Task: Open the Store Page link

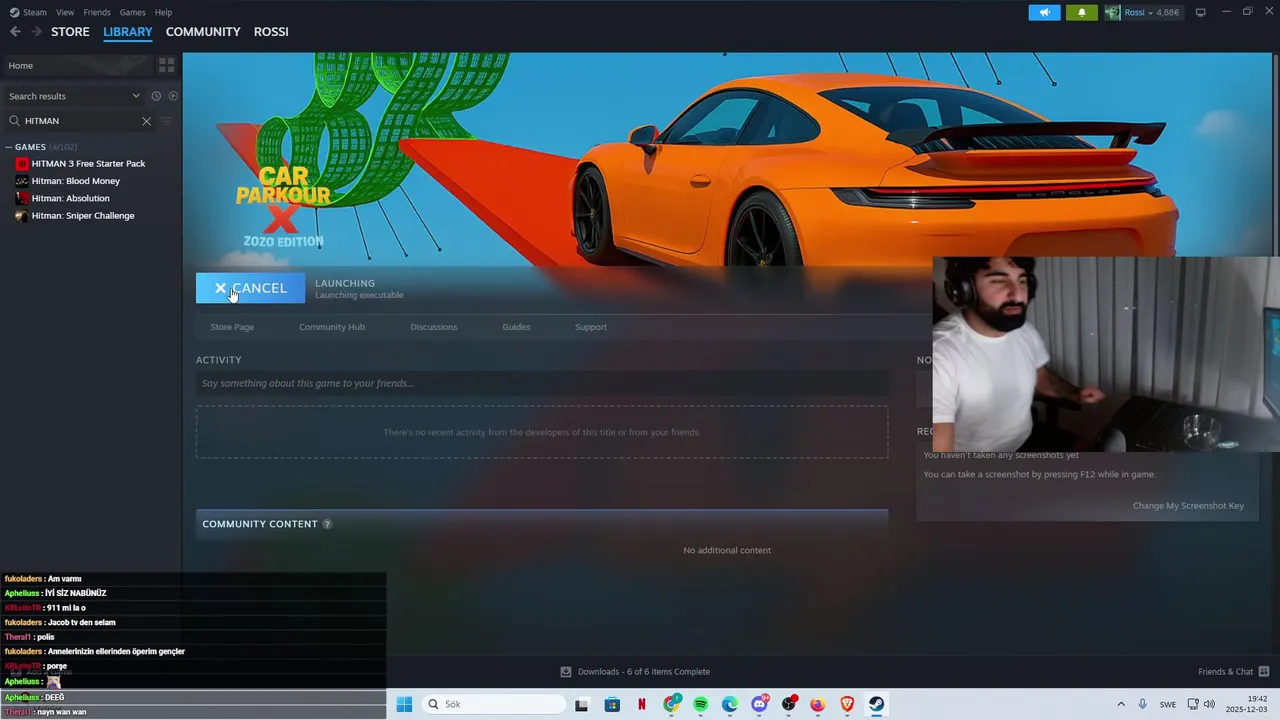Action: click(x=232, y=327)
